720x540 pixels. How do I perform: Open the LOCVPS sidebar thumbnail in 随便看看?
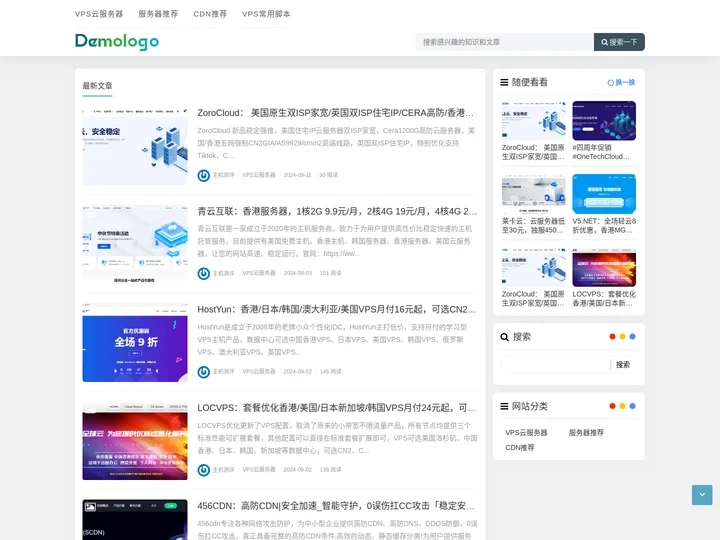tap(604, 267)
